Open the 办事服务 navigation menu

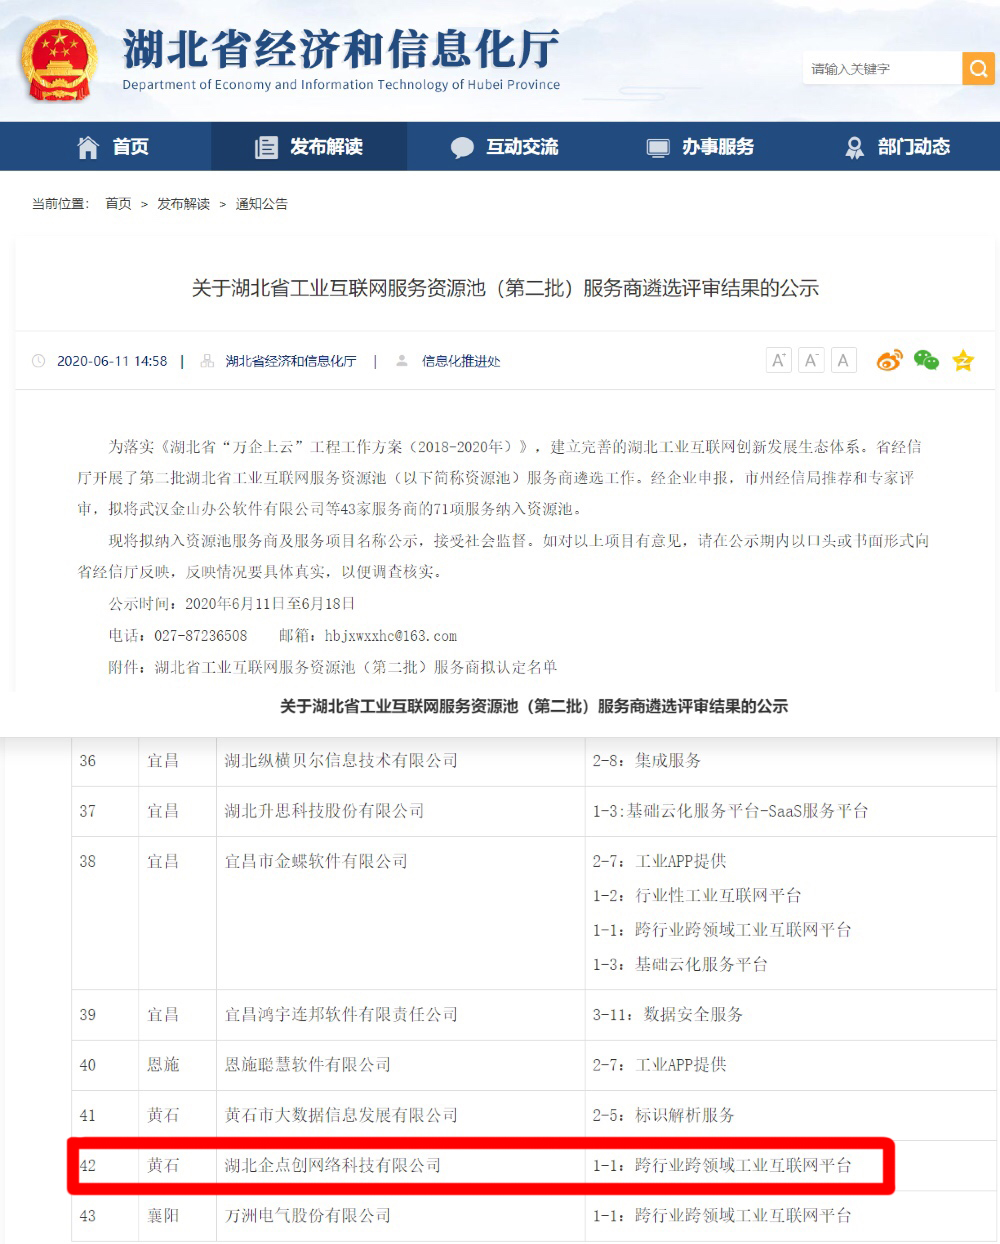click(x=701, y=147)
